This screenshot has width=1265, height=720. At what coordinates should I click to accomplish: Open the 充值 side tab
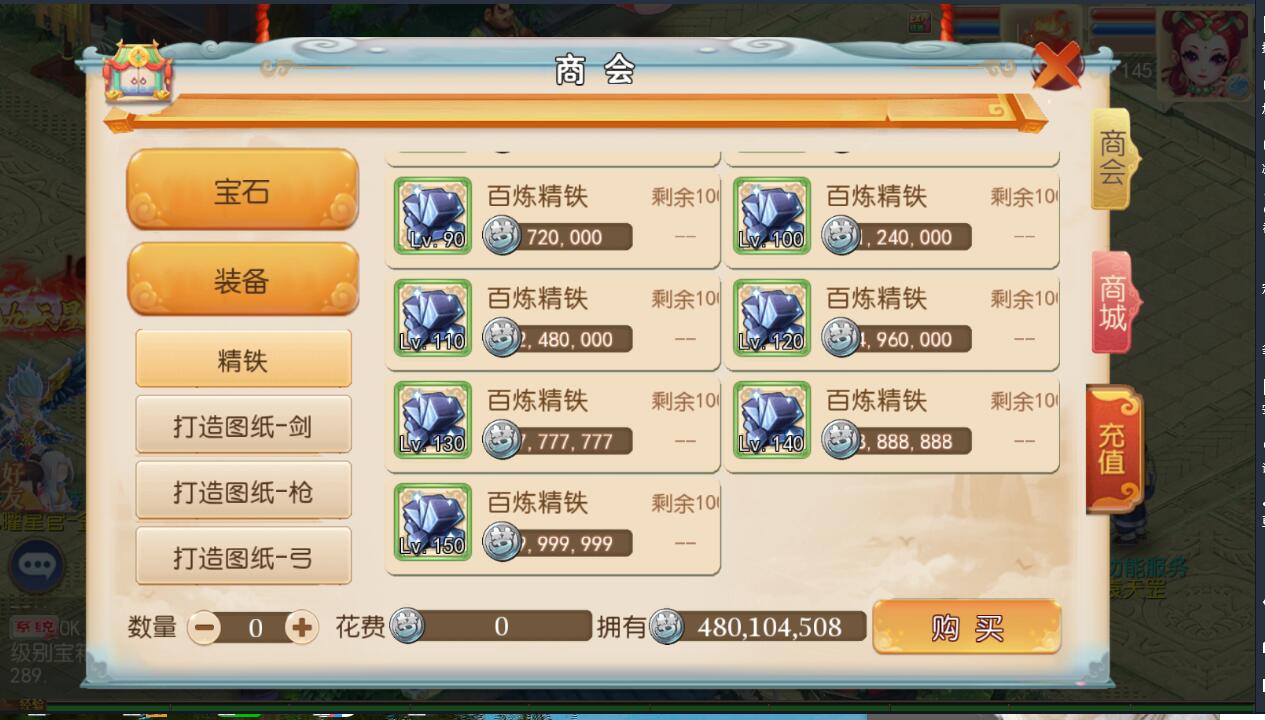tap(1113, 448)
